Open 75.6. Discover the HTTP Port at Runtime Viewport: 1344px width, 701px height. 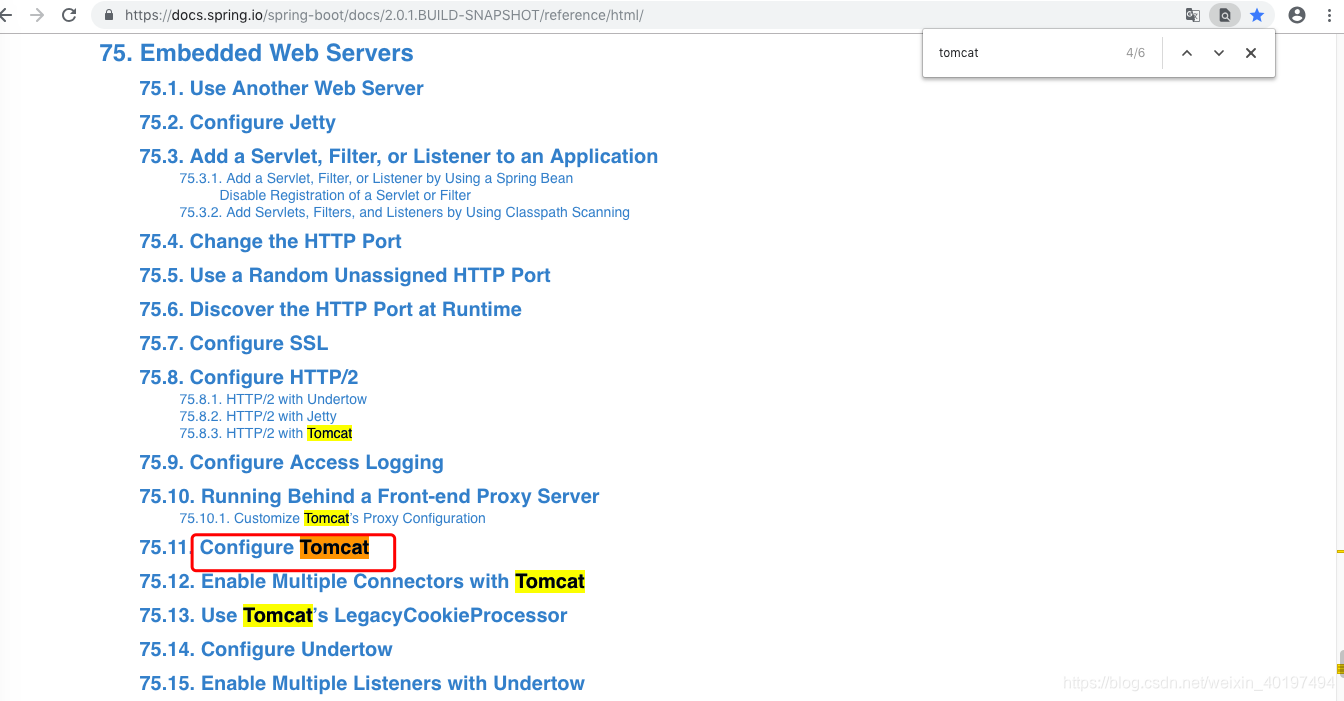(330, 309)
